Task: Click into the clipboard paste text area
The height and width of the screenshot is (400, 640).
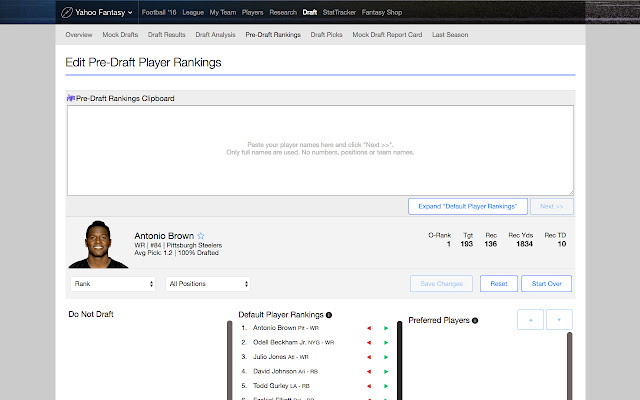Action: tap(320, 150)
